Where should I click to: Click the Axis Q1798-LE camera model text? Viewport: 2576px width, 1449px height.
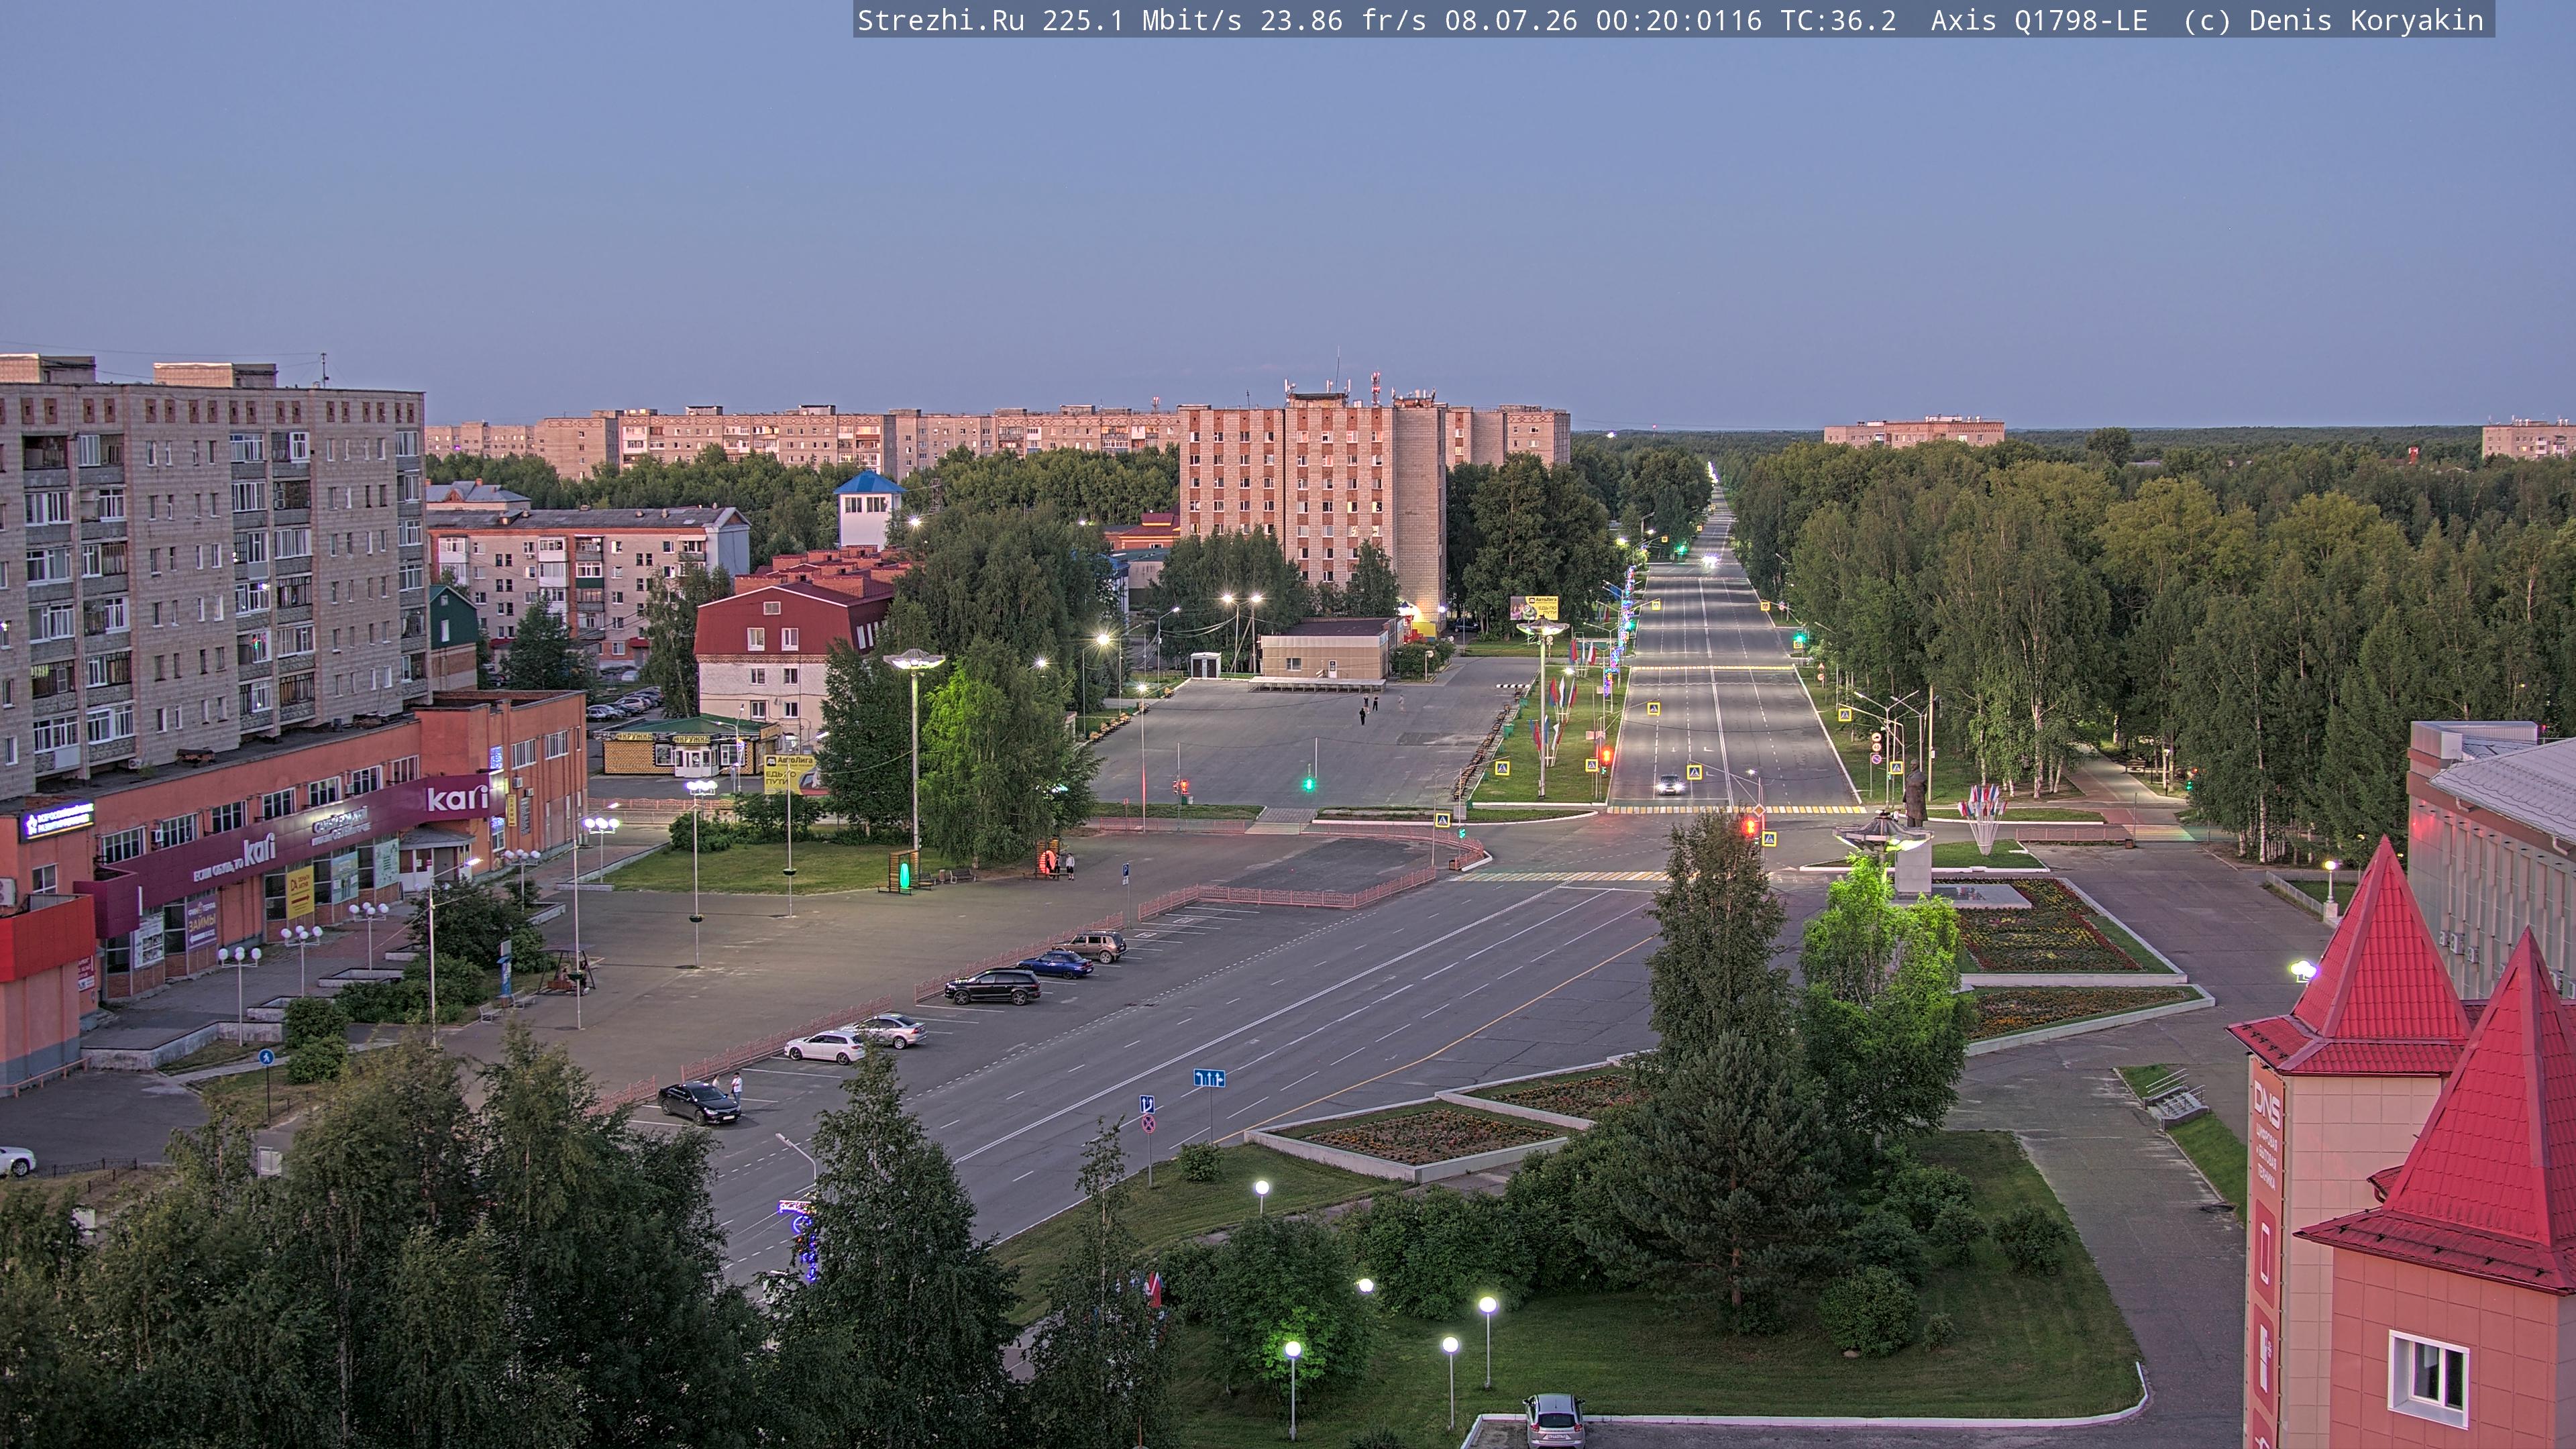point(2039,20)
